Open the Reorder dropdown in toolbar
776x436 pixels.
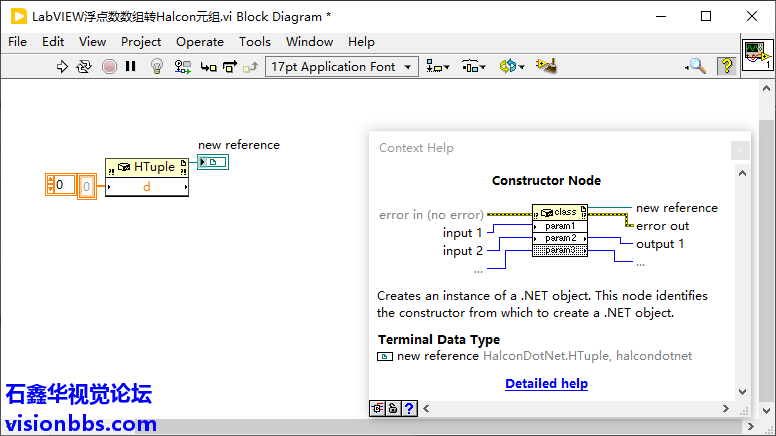(x=512, y=67)
